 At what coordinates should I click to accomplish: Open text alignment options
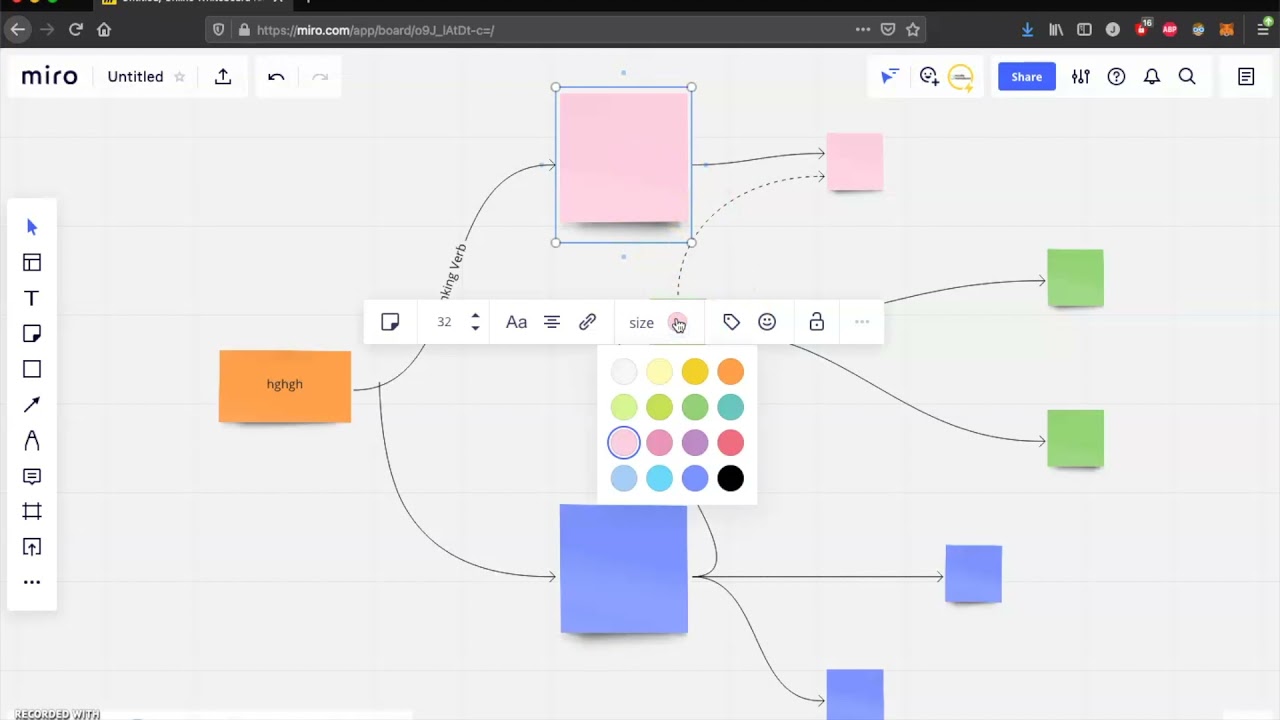pos(552,322)
